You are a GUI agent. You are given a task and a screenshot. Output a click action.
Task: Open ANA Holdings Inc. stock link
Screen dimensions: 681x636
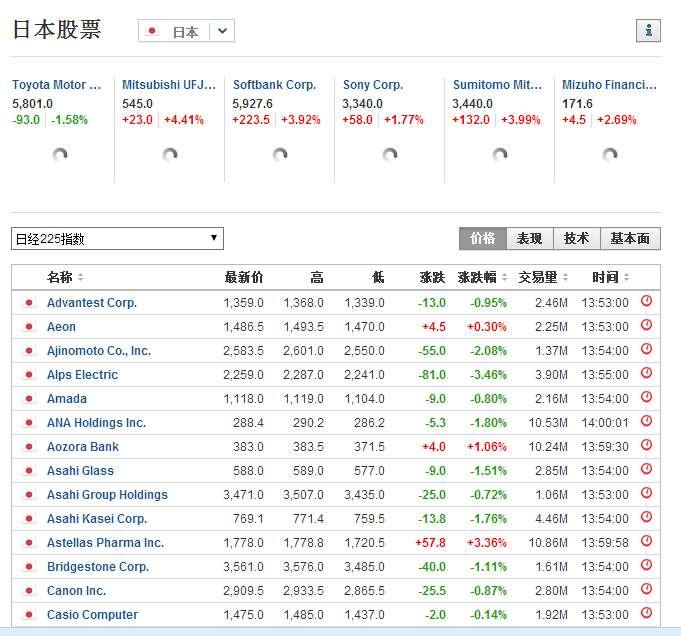click(96, 423)
